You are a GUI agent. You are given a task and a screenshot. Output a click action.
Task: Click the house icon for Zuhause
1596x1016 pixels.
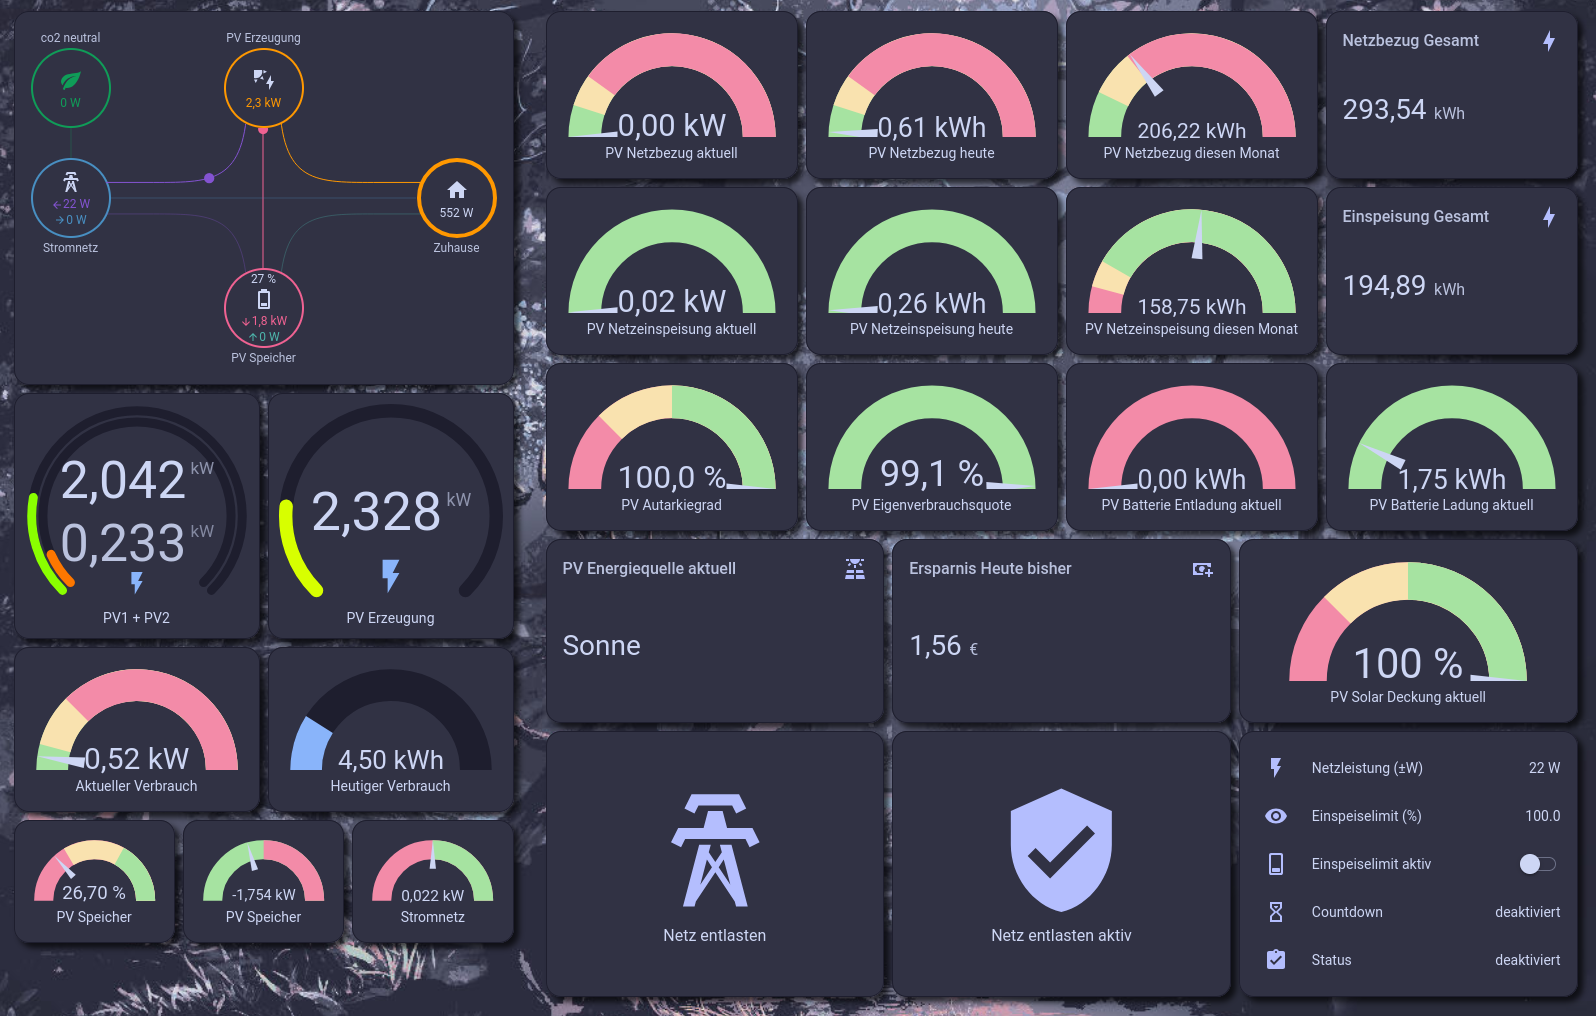456,190
